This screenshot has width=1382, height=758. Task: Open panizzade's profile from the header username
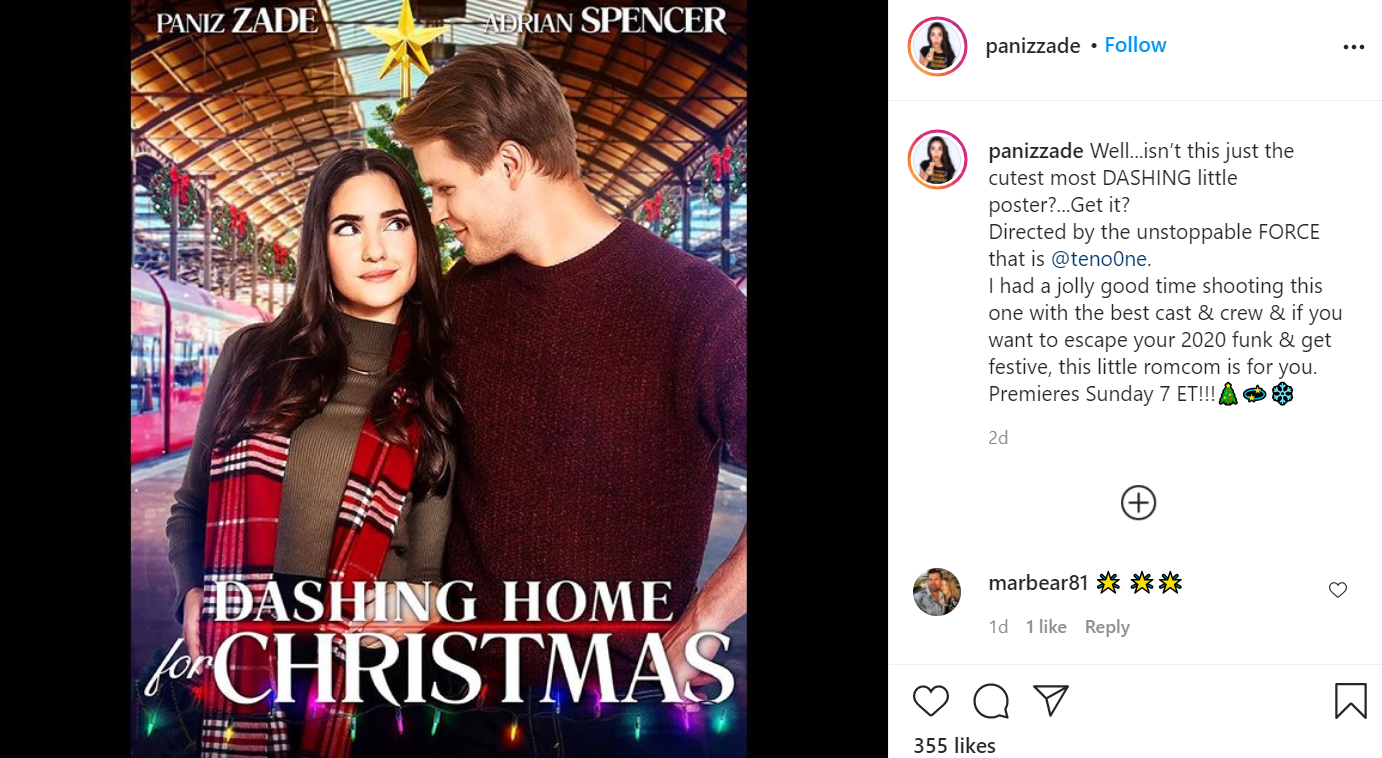point(1032,44)
